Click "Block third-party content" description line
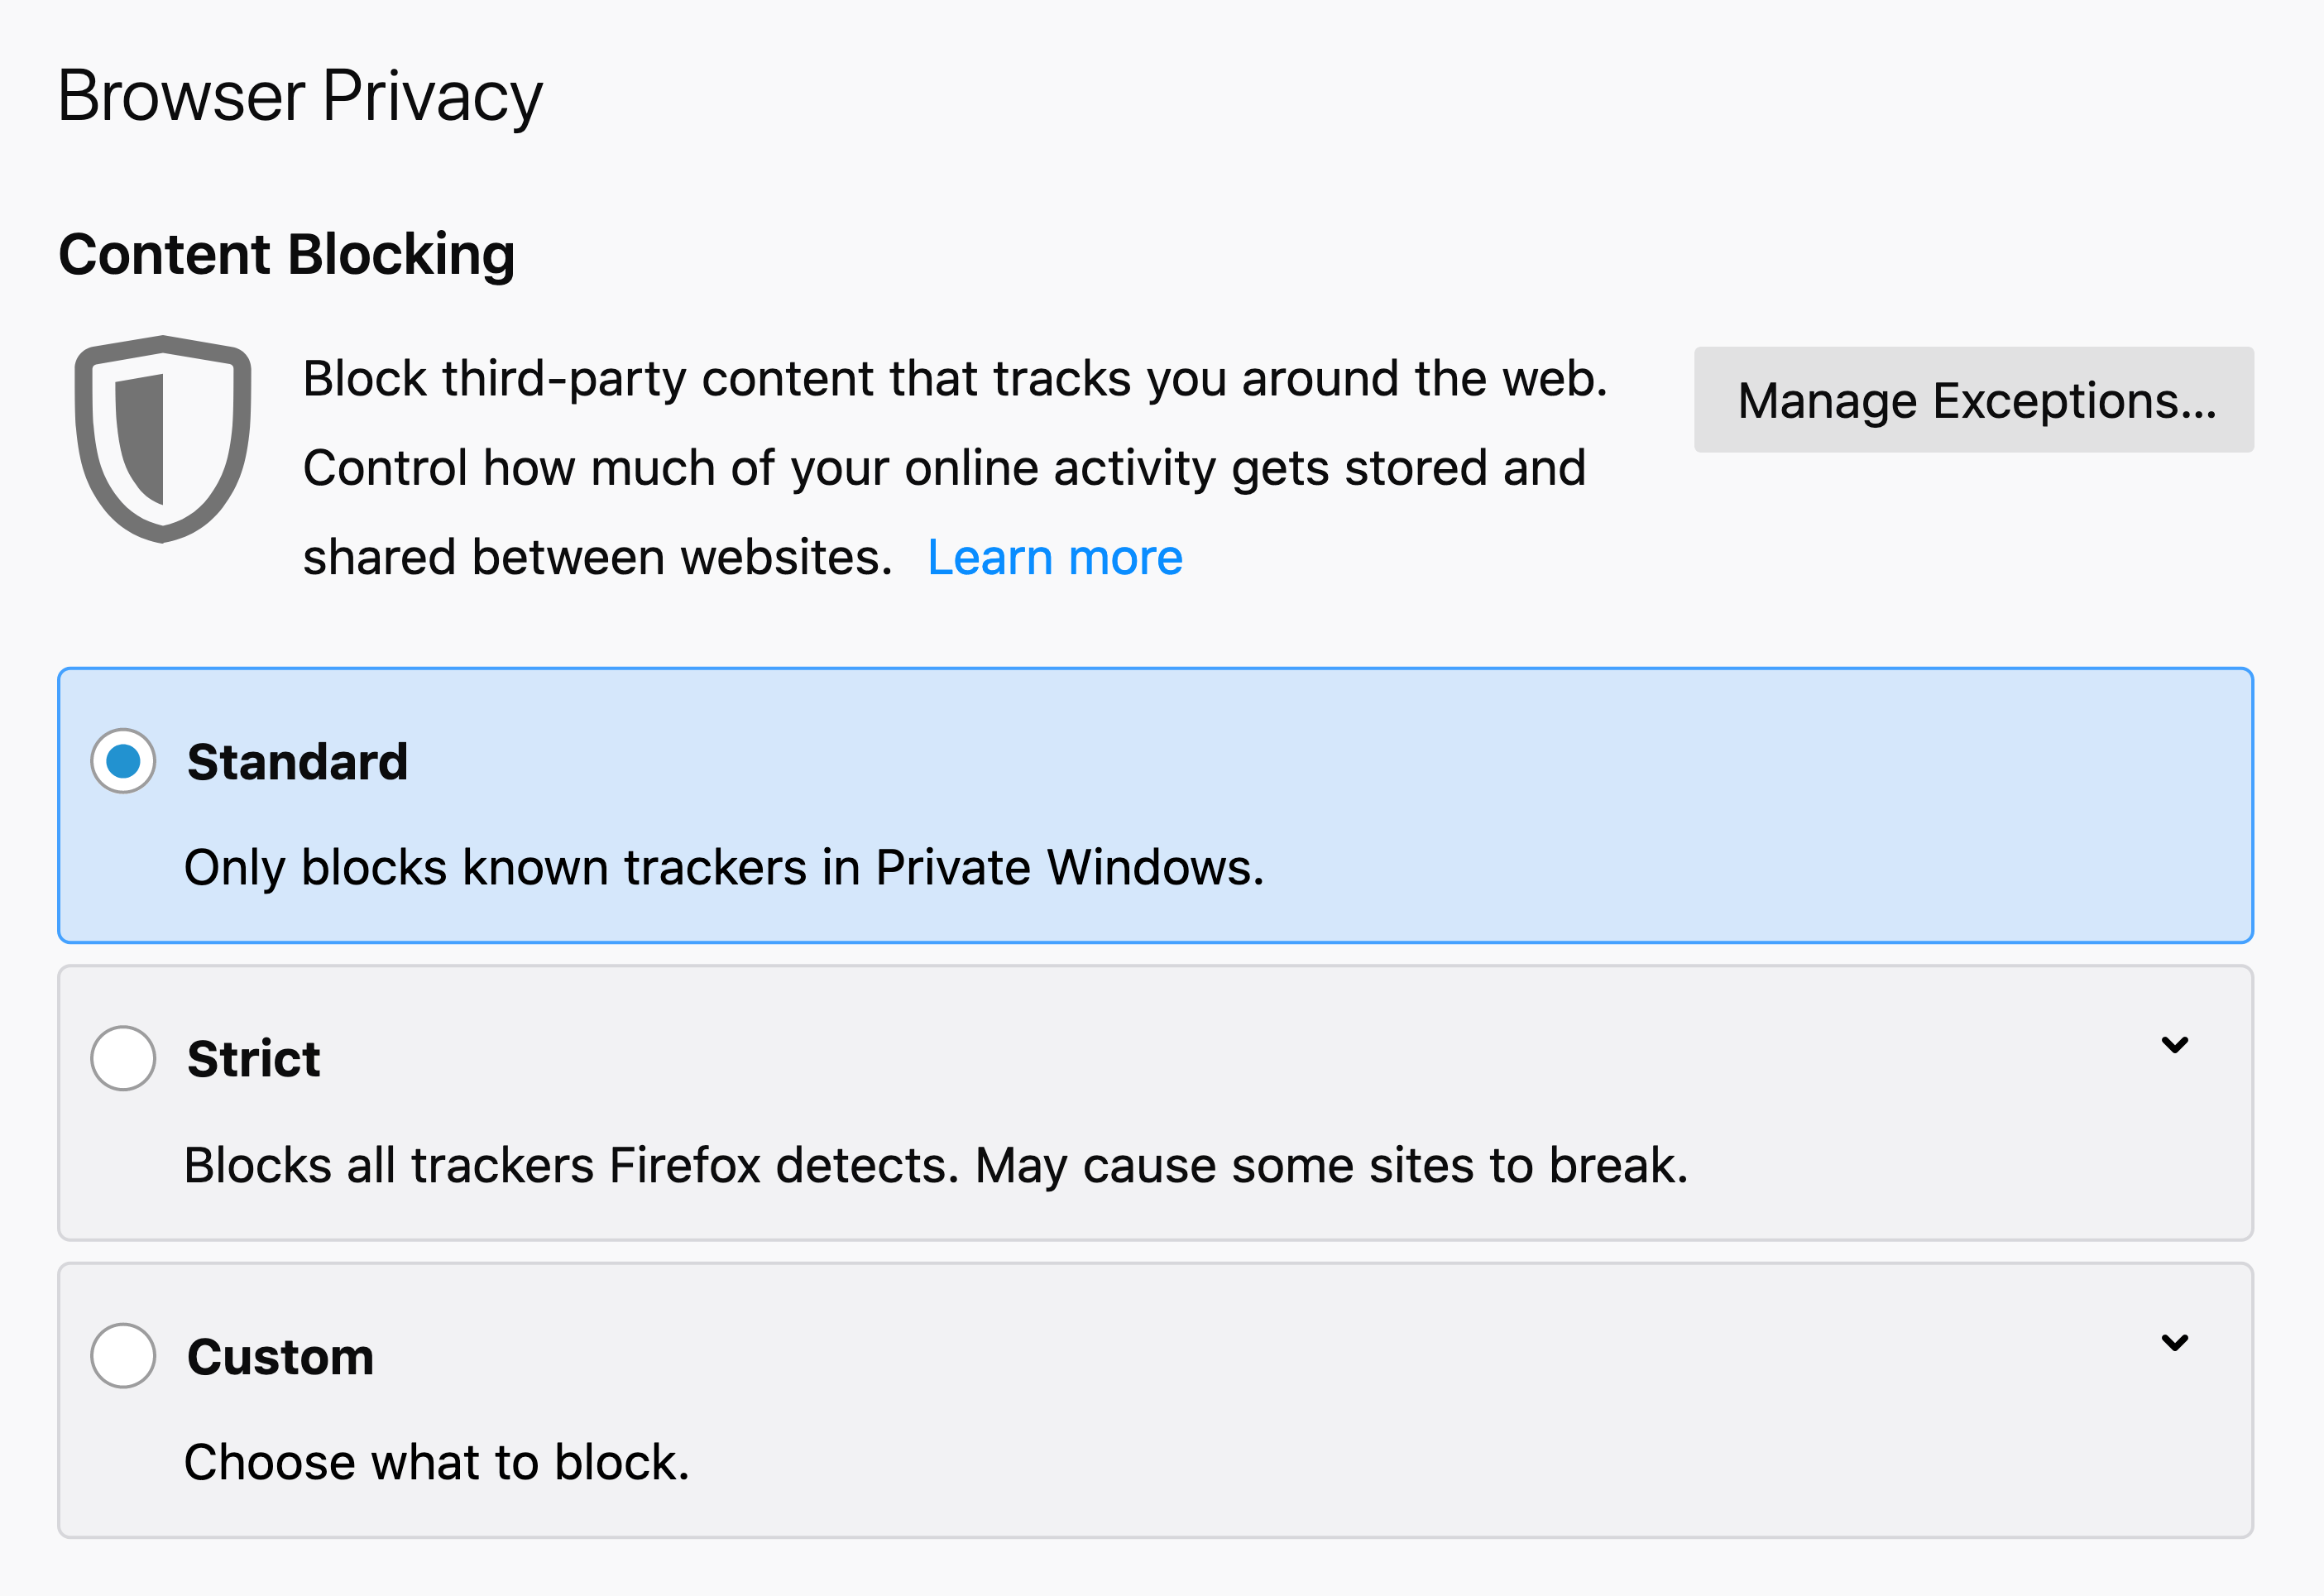The width and height of the screenshot is (2324, 1596). [x=954, y=379]
